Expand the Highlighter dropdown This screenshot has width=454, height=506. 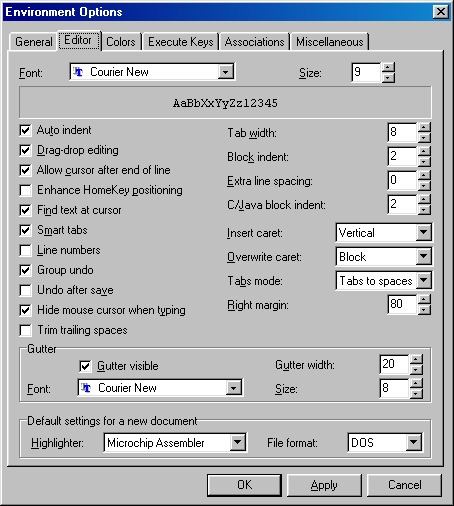[237, 442]
